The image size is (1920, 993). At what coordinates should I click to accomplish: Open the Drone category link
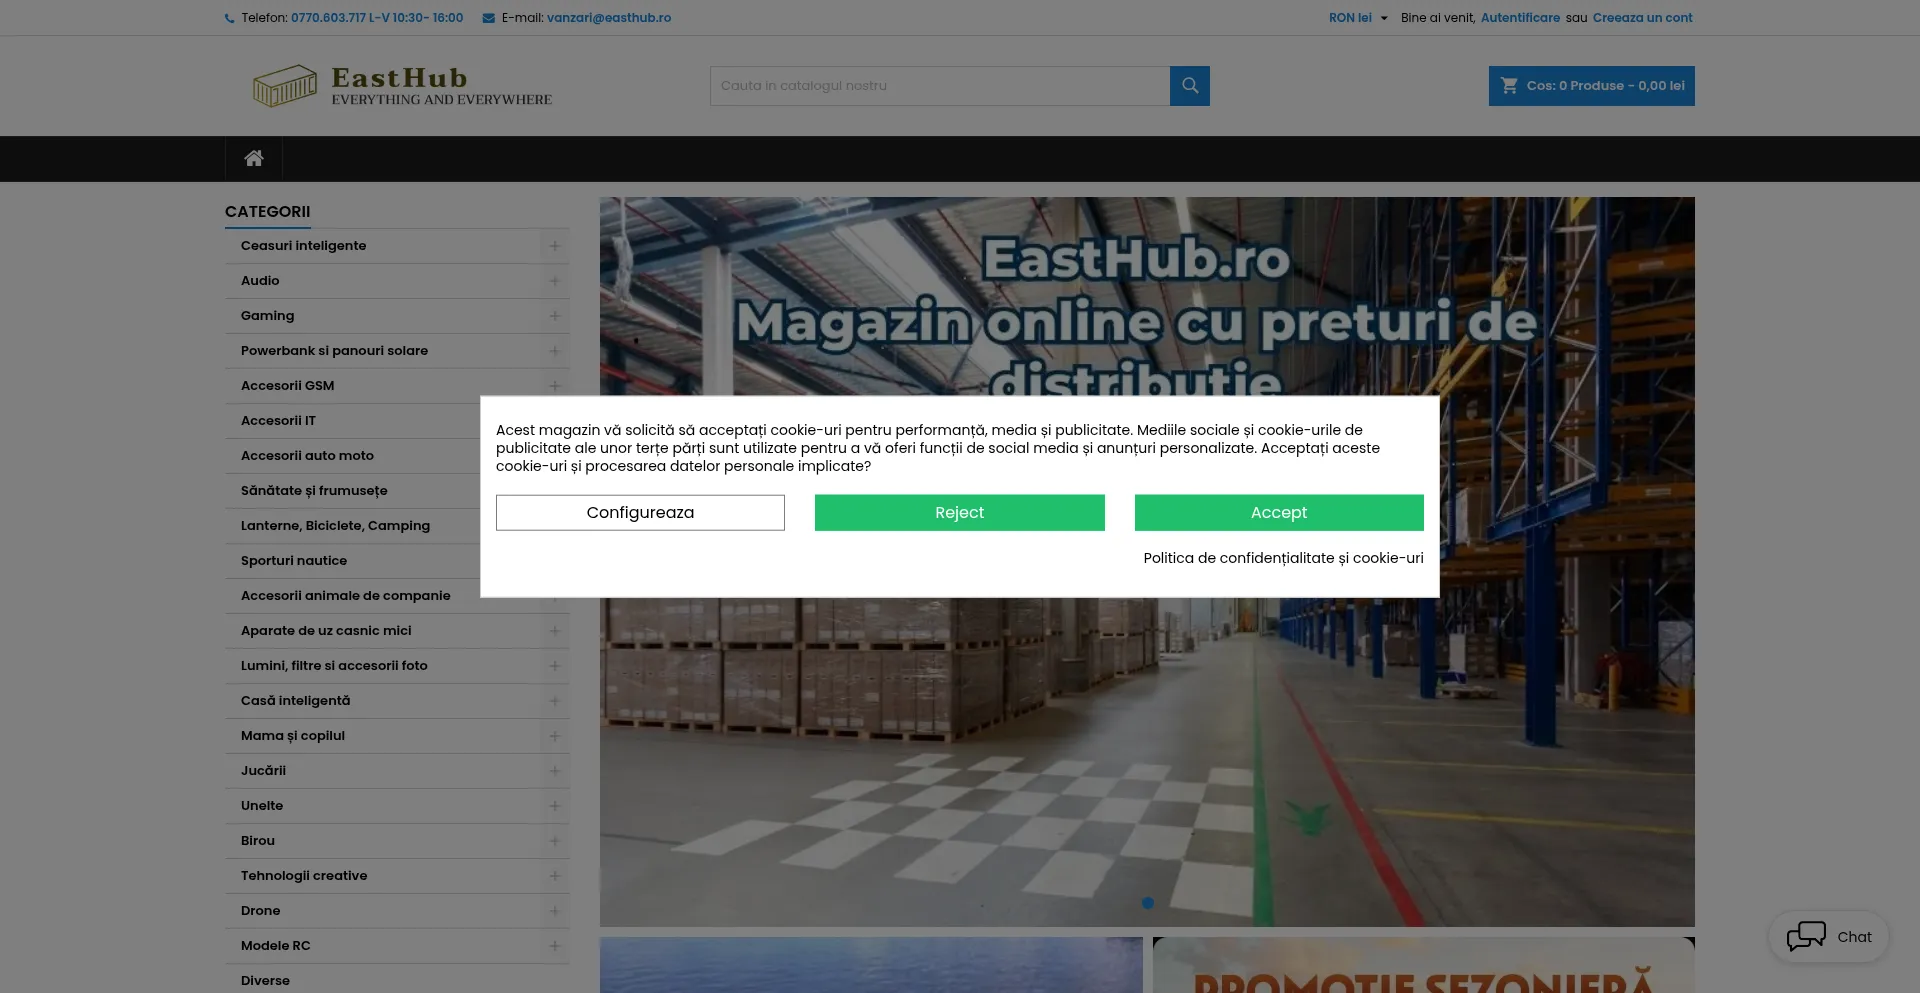pyautogui.click(x=260, y=911)
